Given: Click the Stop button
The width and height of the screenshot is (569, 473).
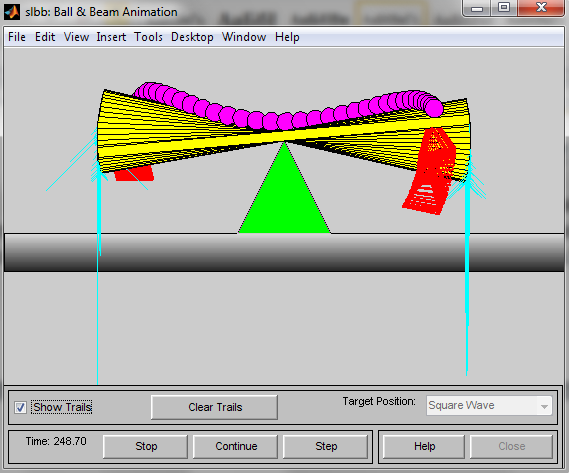Looking at the screenshot, I should [x=146, y=446].
